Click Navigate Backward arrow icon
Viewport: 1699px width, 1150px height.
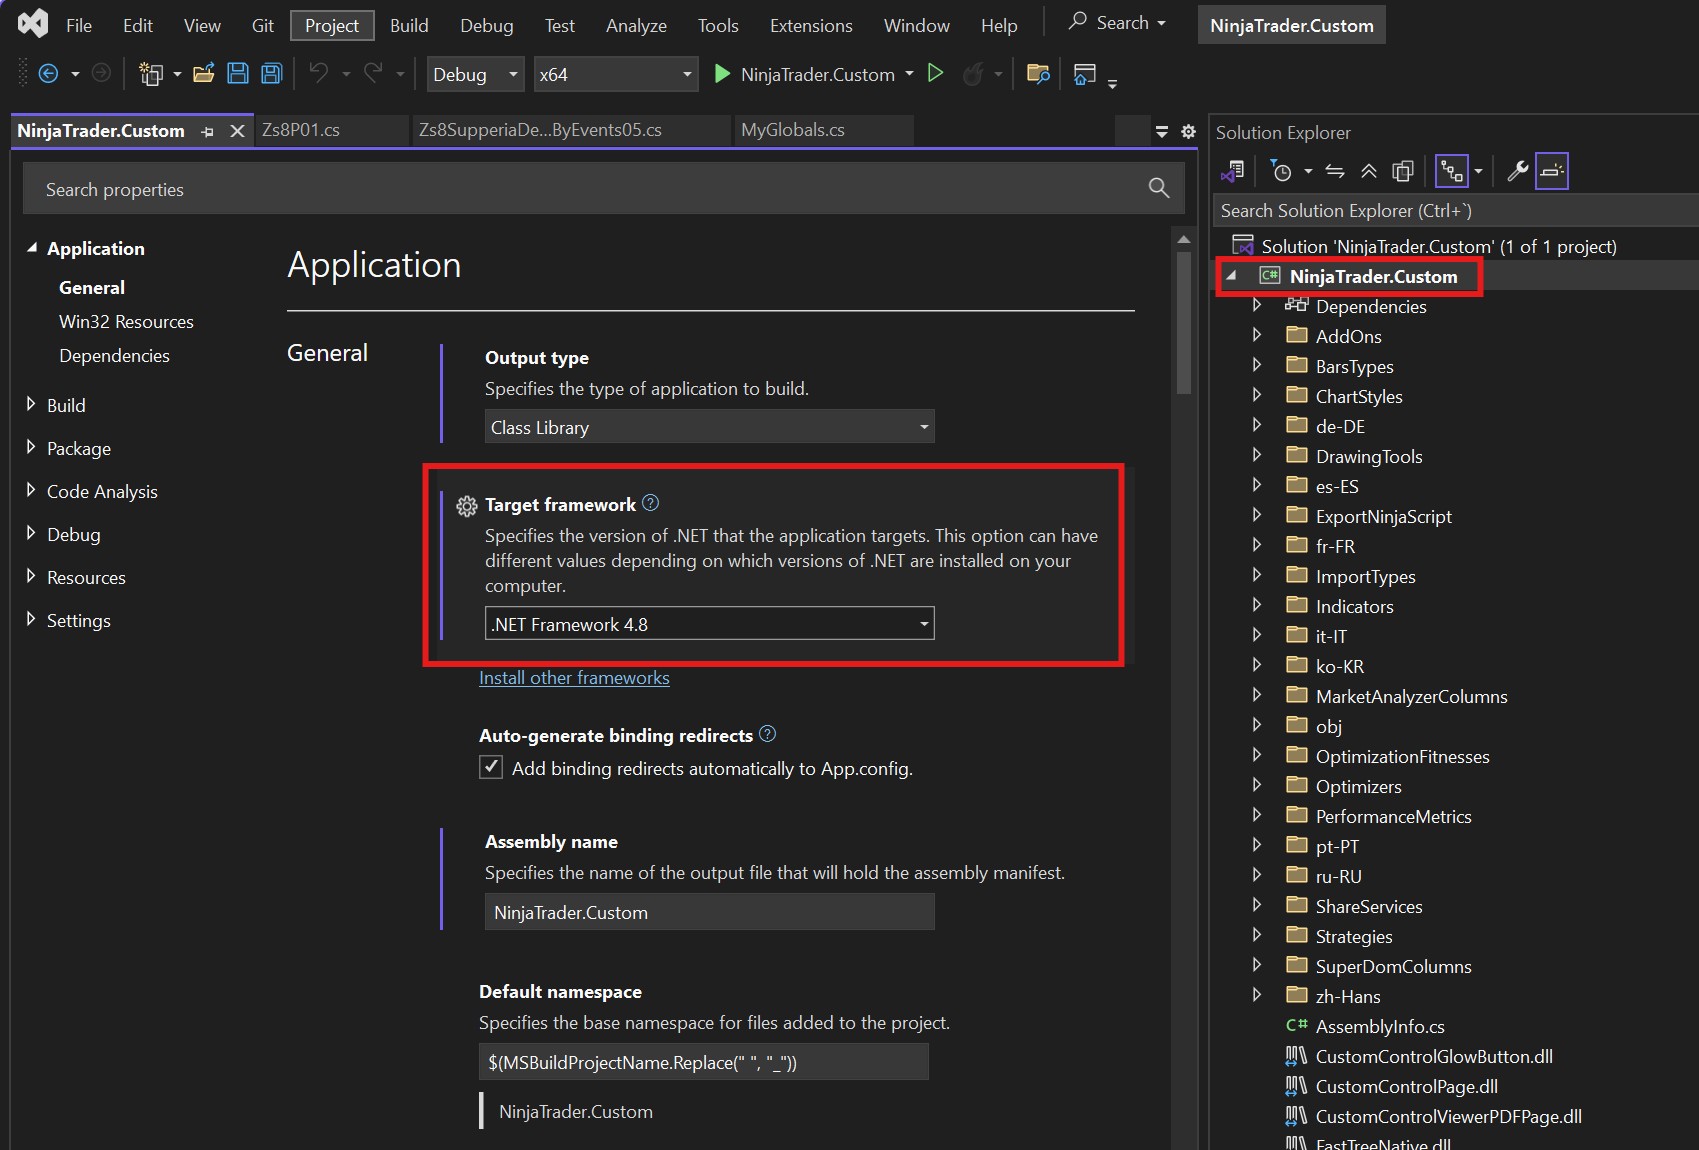click(x=48, y=74)
